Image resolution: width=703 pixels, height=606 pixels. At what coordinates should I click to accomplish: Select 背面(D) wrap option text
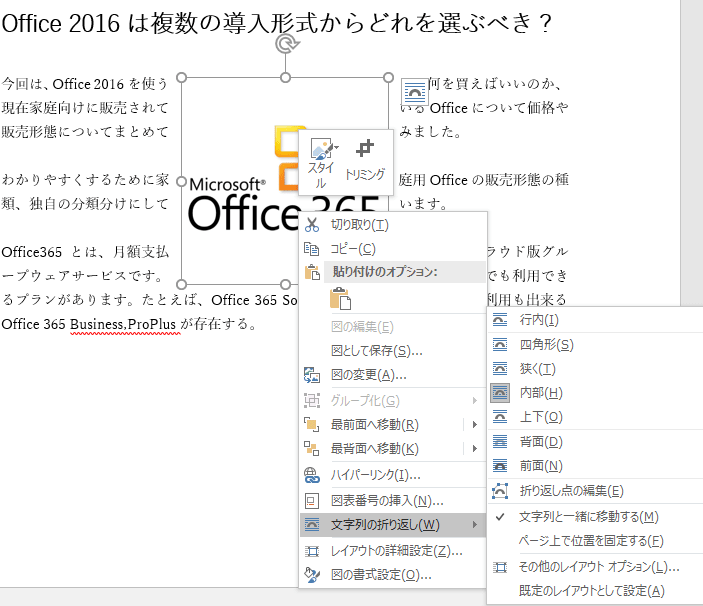pyautogui.click(x=541, y=442)
